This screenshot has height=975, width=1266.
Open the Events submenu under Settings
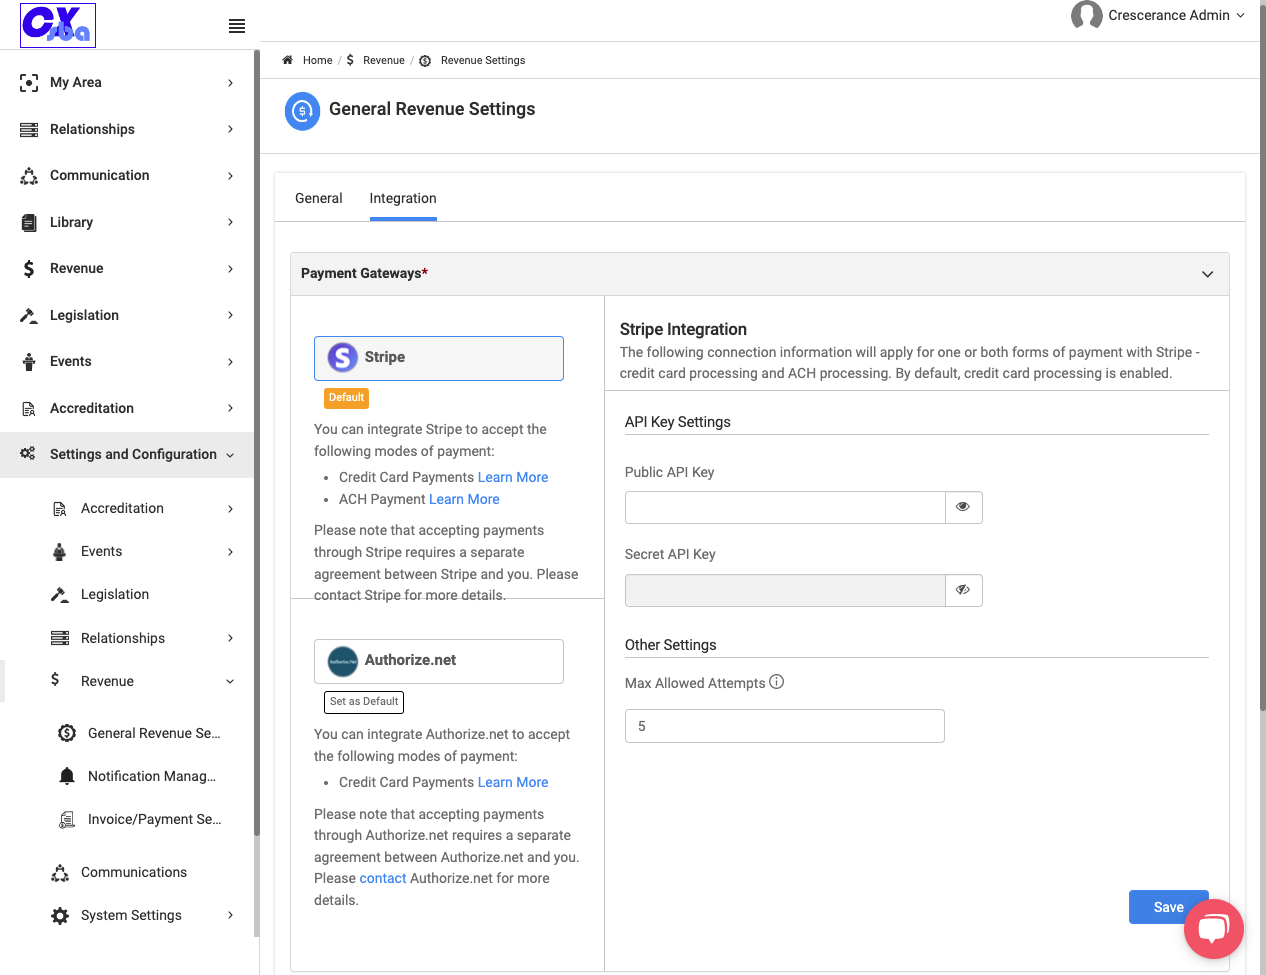(x=102, y=551)
